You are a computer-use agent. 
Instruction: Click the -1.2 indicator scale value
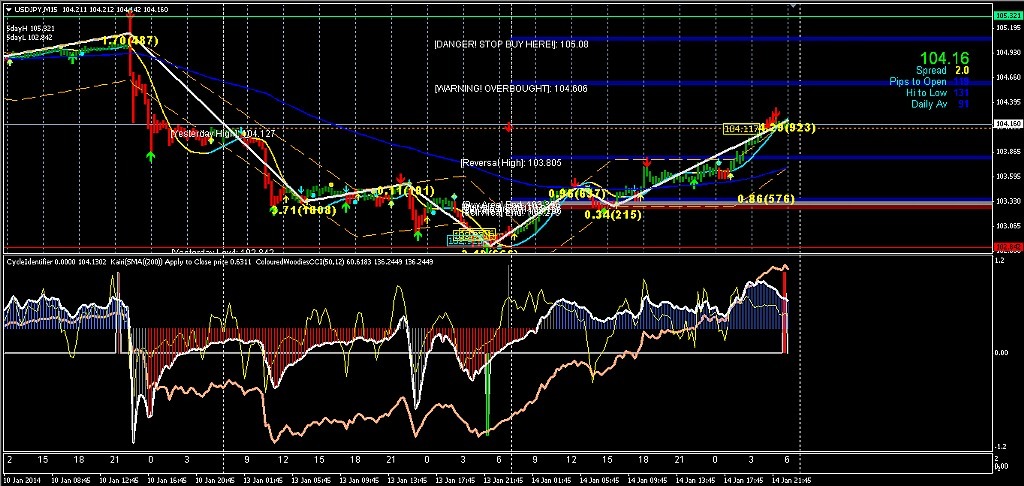[1000, 447]
